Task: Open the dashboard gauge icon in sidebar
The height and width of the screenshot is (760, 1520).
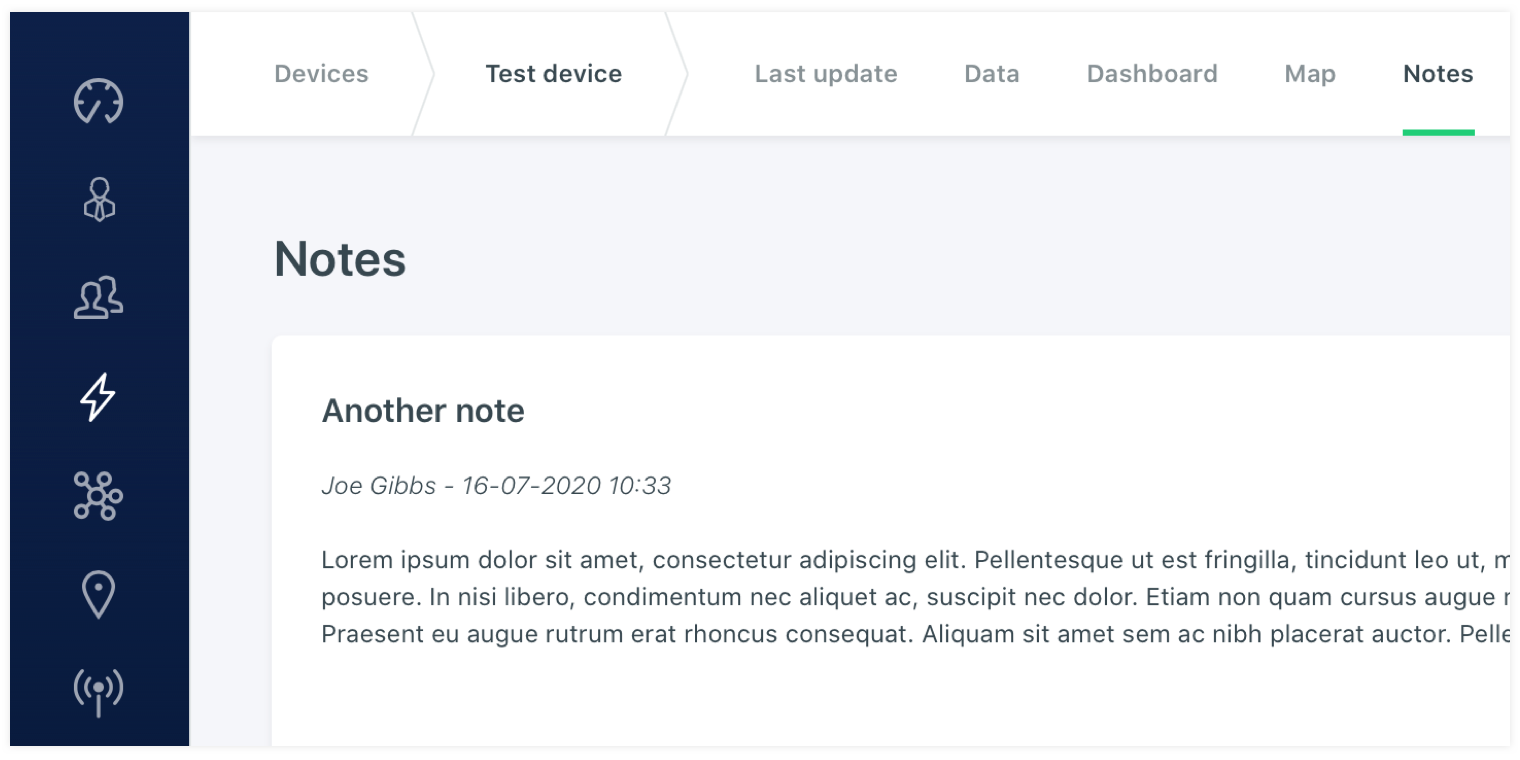Action: coord(98,100)
